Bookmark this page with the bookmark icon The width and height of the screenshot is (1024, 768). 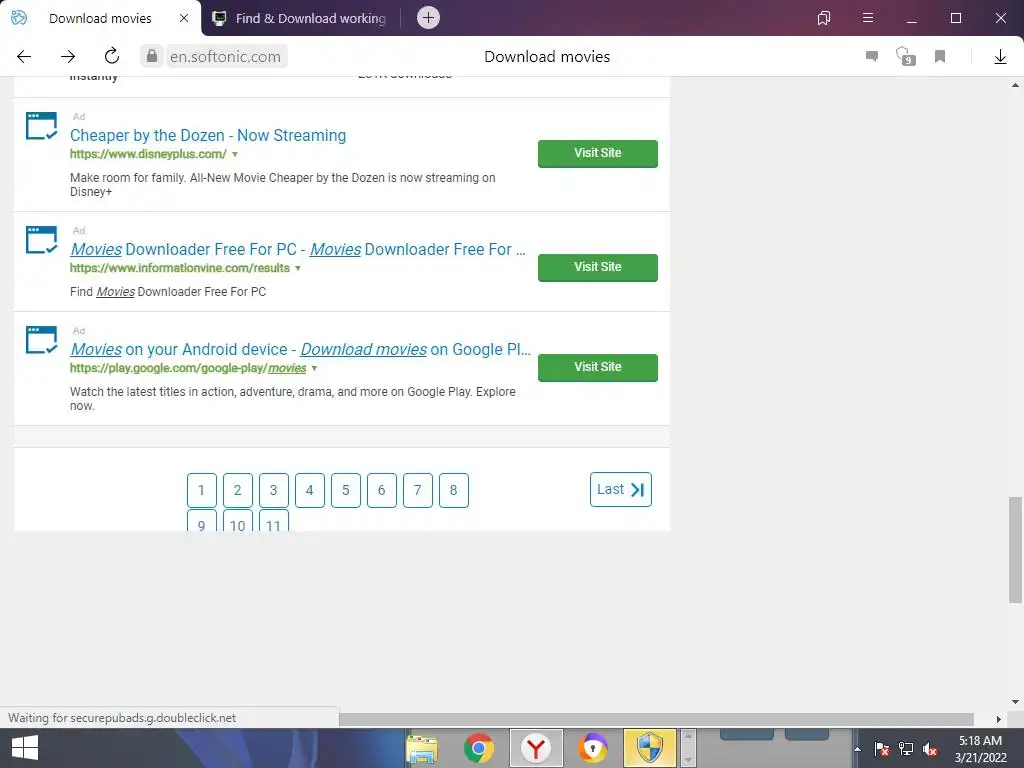click(940, 57)
